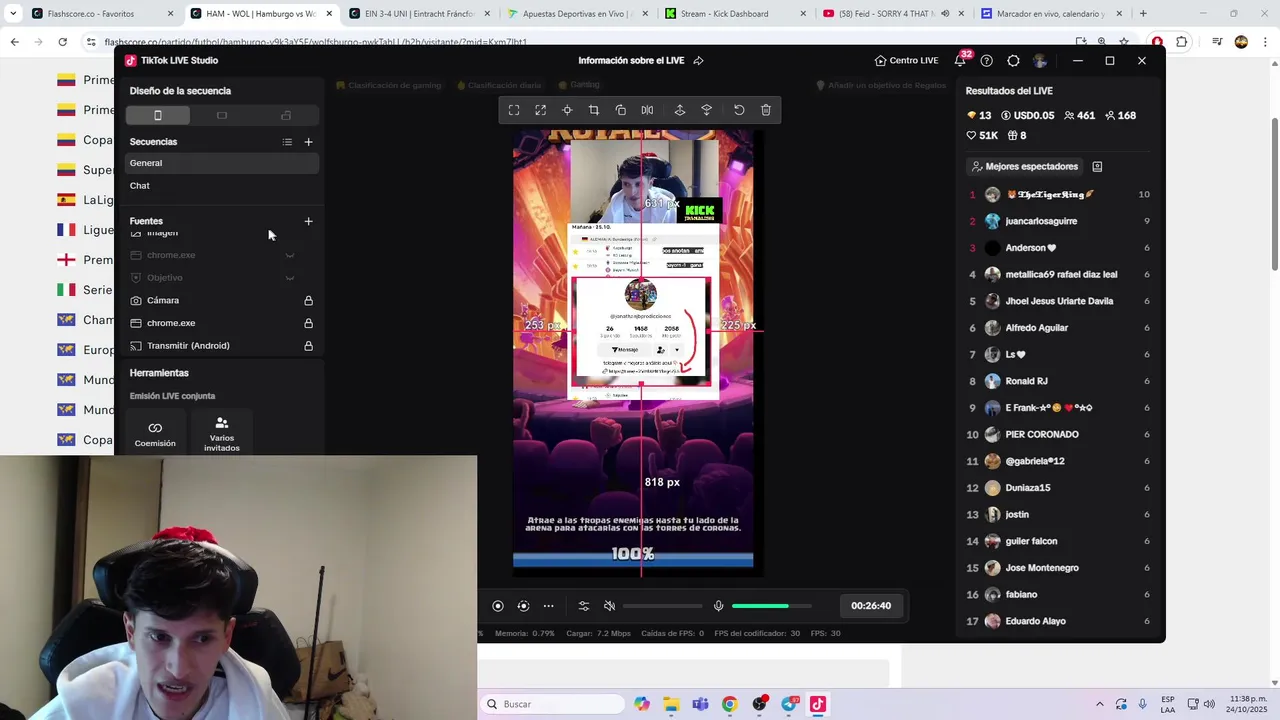Image resolution: width=1280 pixels, height=720 pixels.
Task: Switch to Apuestas Deportivas en Vivo tab
Action: pyautogui.click(x=580, y=14)
